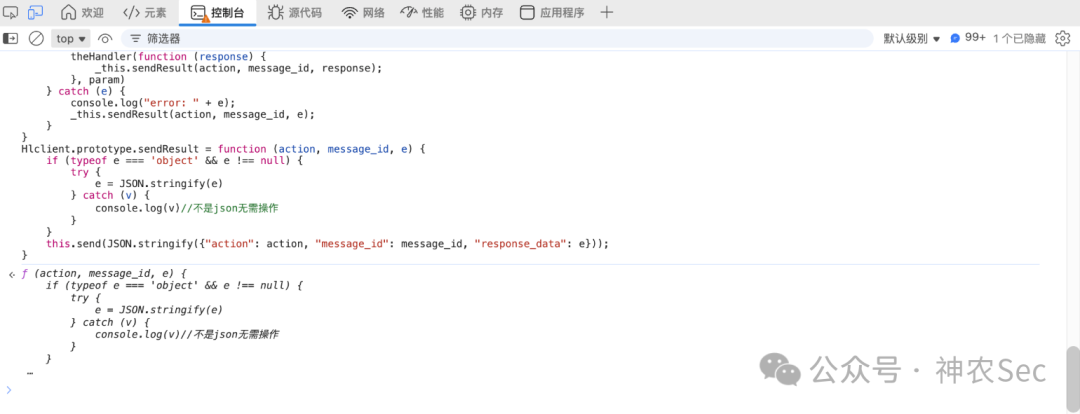The image size is (1080, 414).
Task: Click the 99+ issues counter
Action: click(968, 39)
